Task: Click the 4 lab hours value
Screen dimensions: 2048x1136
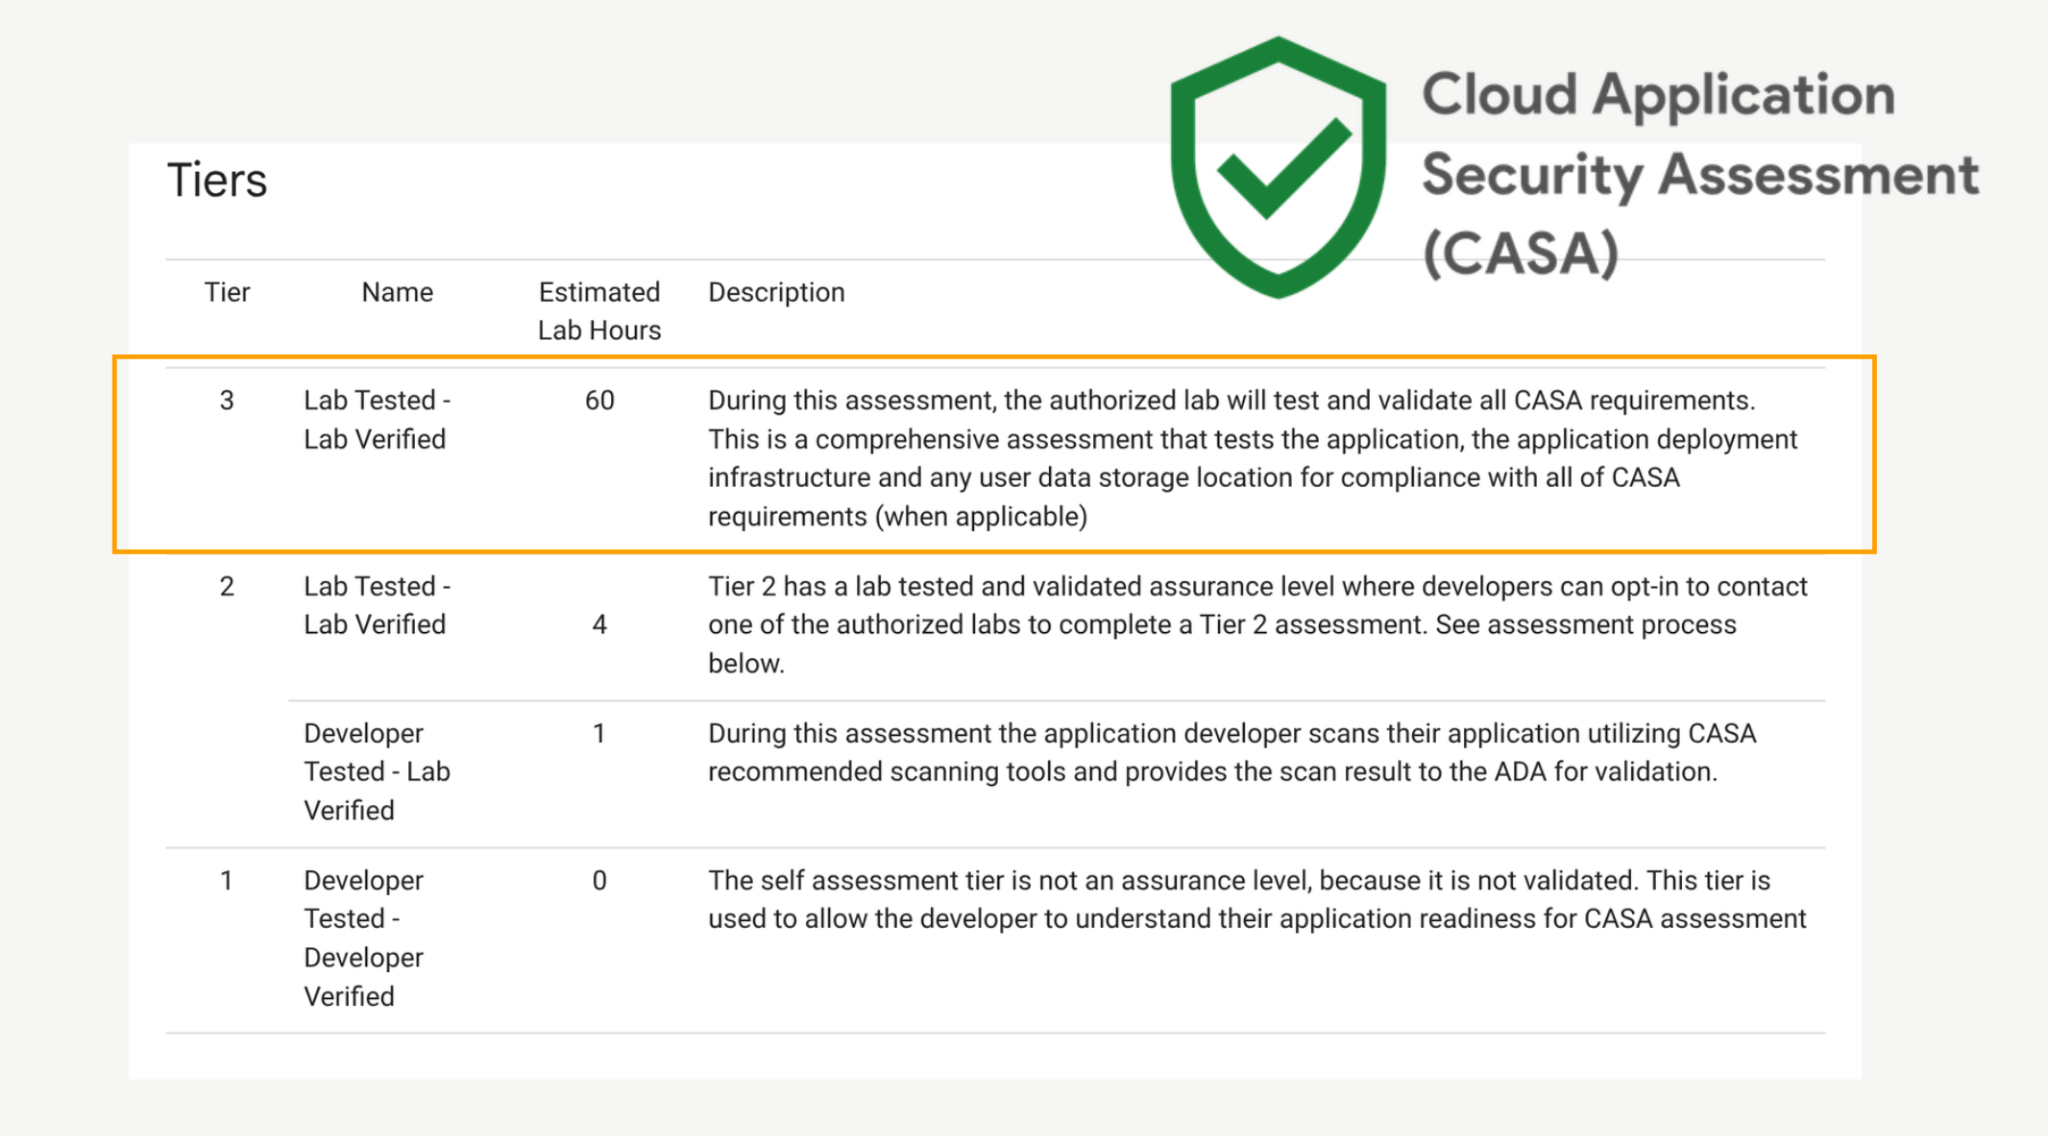Action: (599, 625)
